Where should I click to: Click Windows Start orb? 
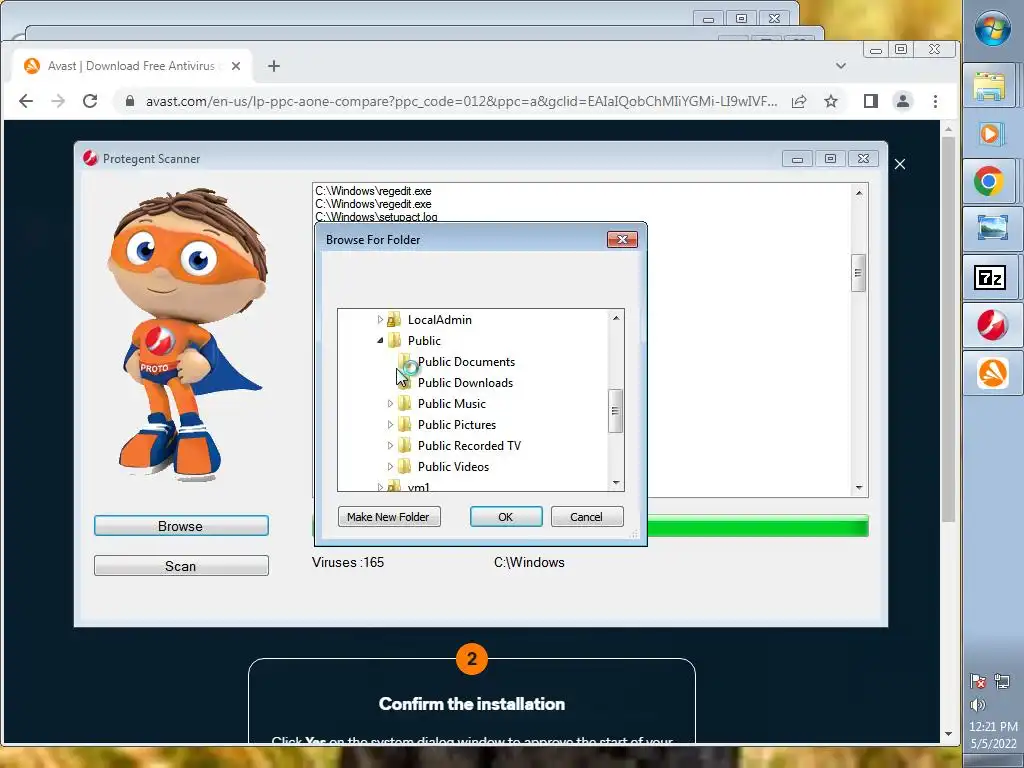(992, 29)
